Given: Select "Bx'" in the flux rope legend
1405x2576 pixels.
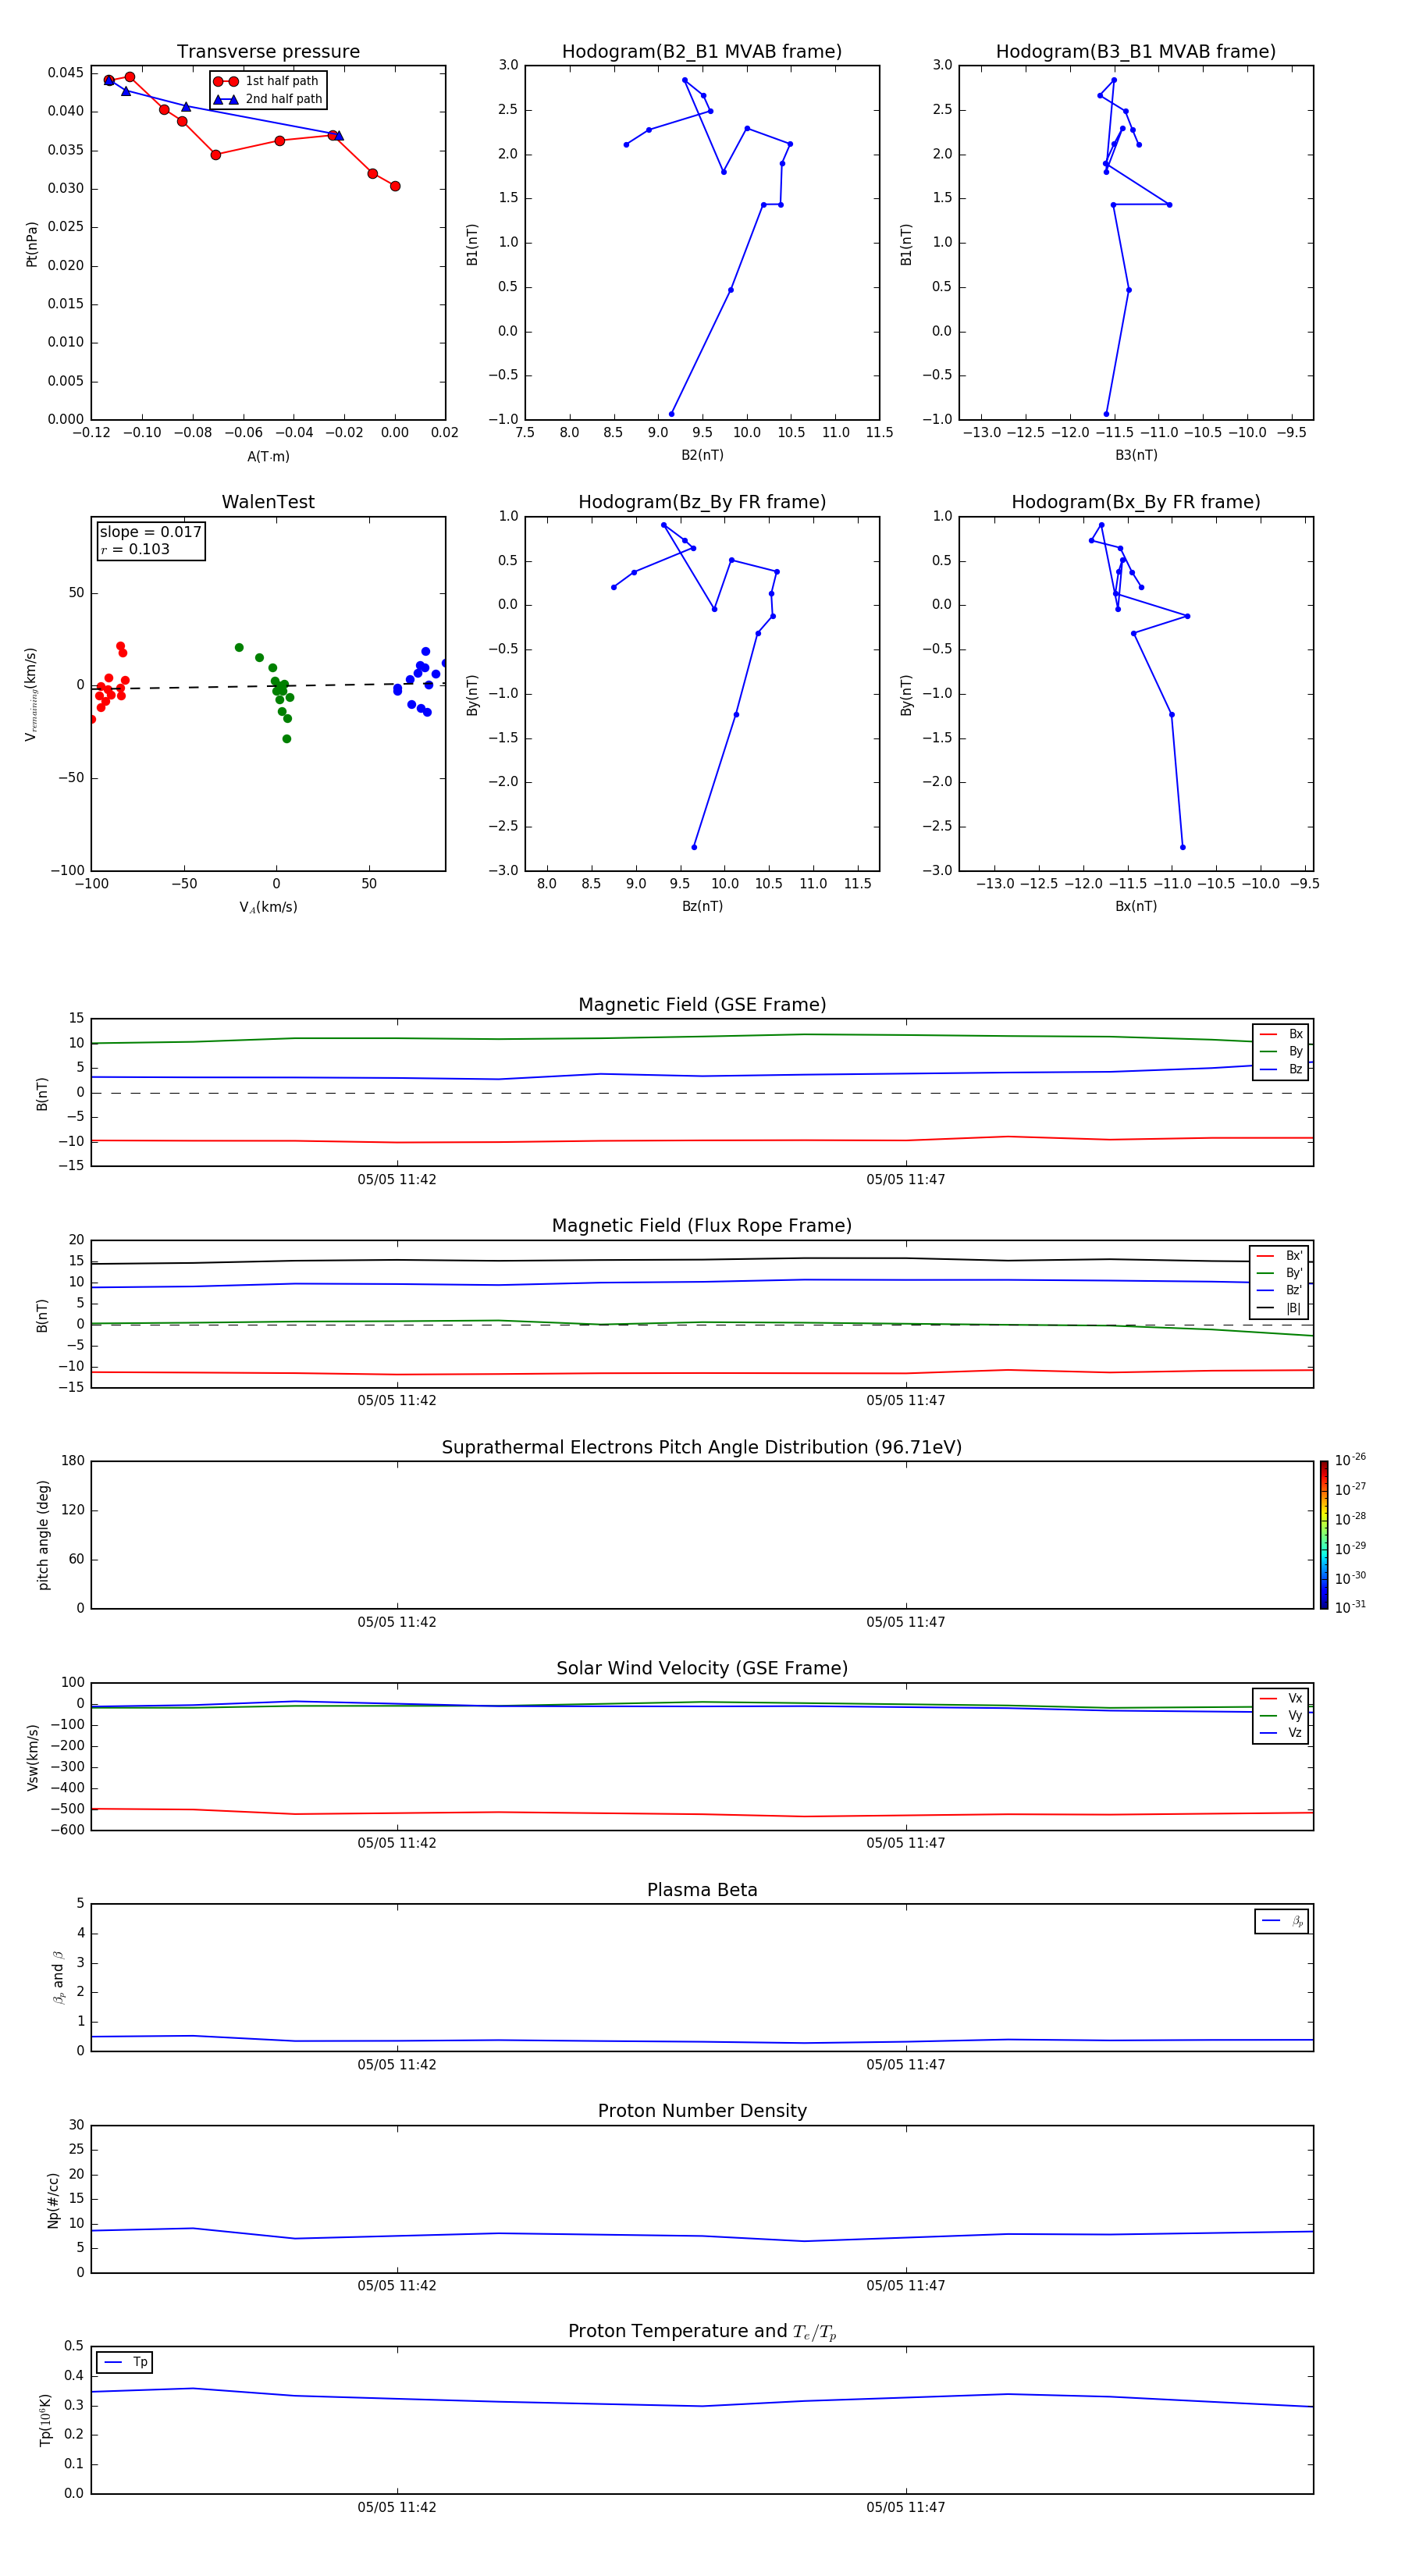Looking at the screenshot, I should point(1280,1256).
